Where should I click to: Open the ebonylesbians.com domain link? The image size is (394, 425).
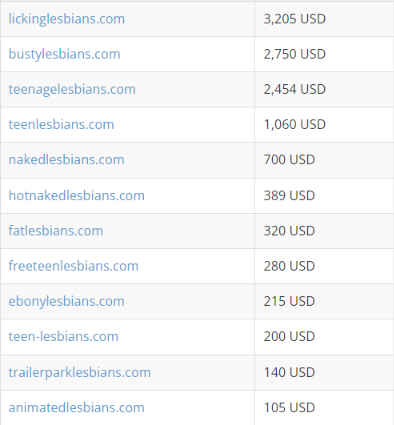tap(67, 301)
